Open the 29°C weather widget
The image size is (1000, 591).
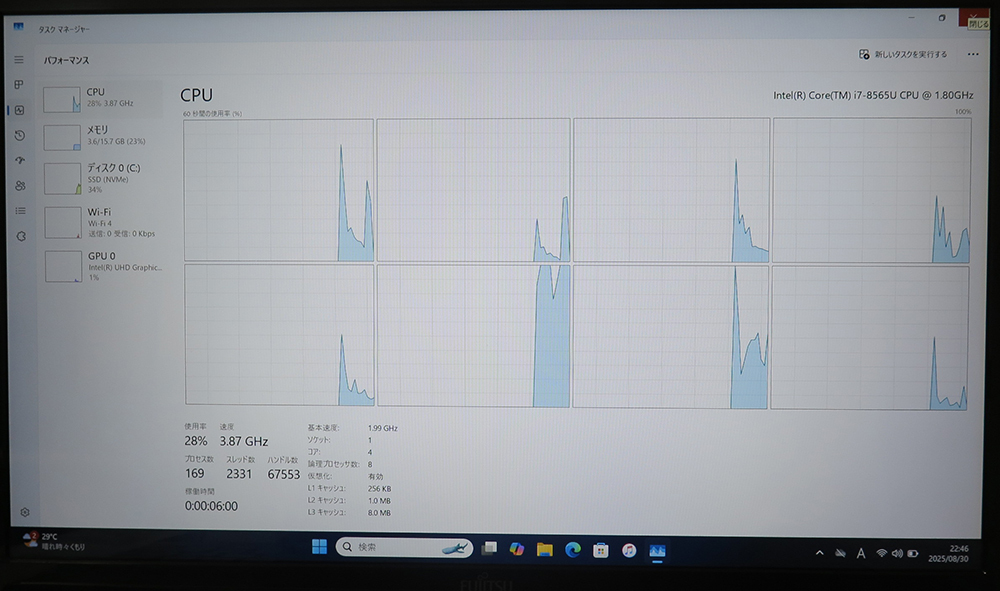[54, 541]
